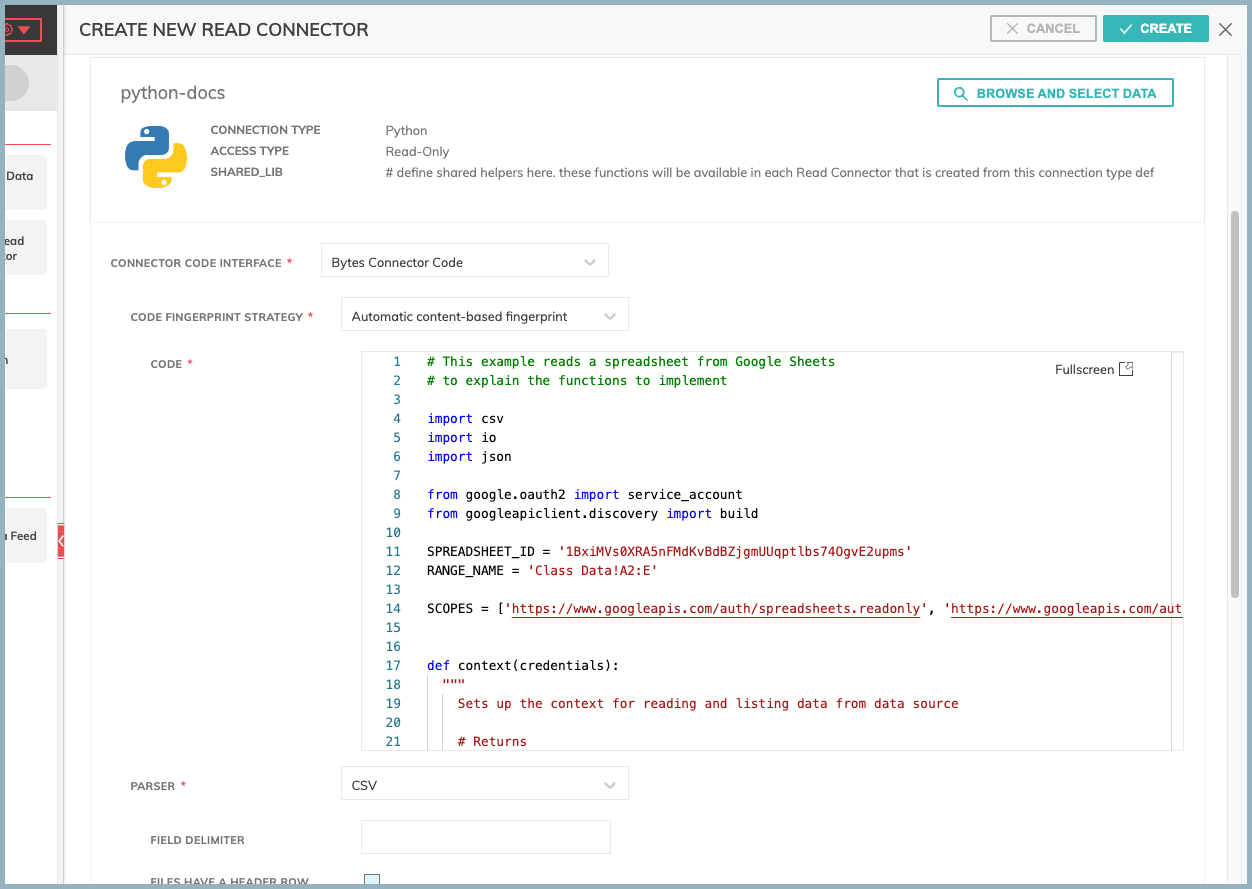Click the Python logo icon
Viewport: 1252px width, 889px height.
(x=156, y=157)
